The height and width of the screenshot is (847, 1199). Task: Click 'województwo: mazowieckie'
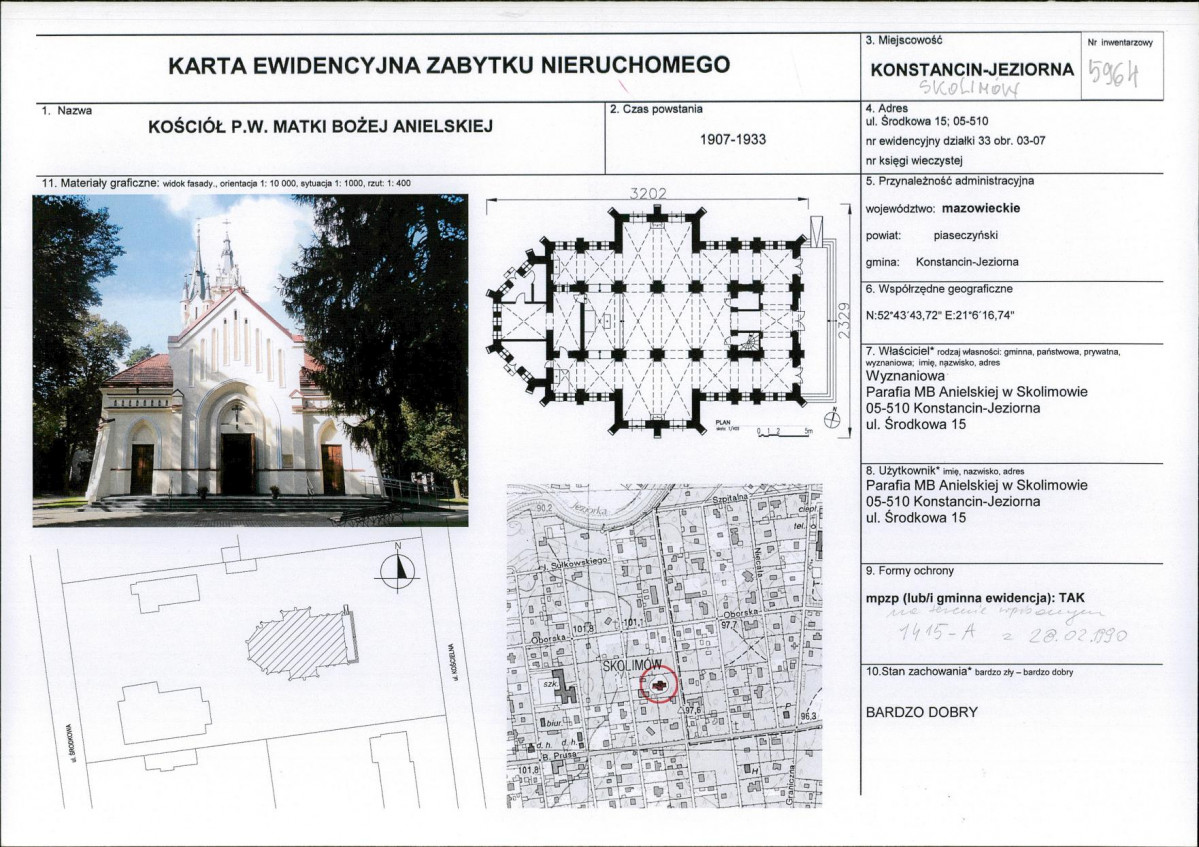[943, 208]
